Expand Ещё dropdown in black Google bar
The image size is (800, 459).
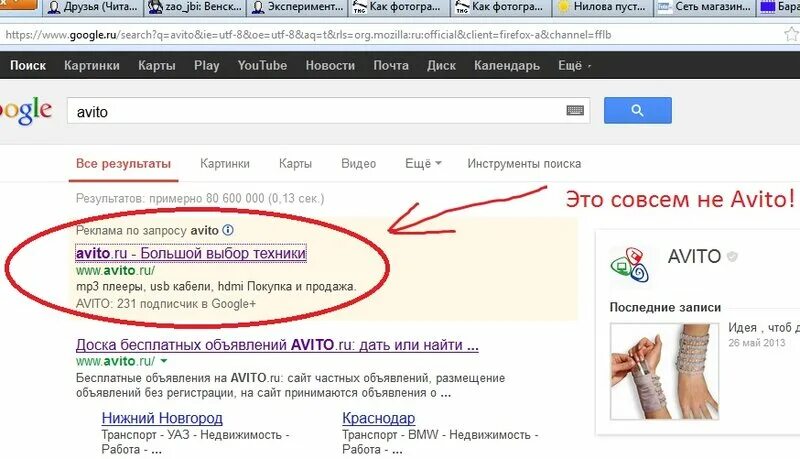[x=574, y=65]
